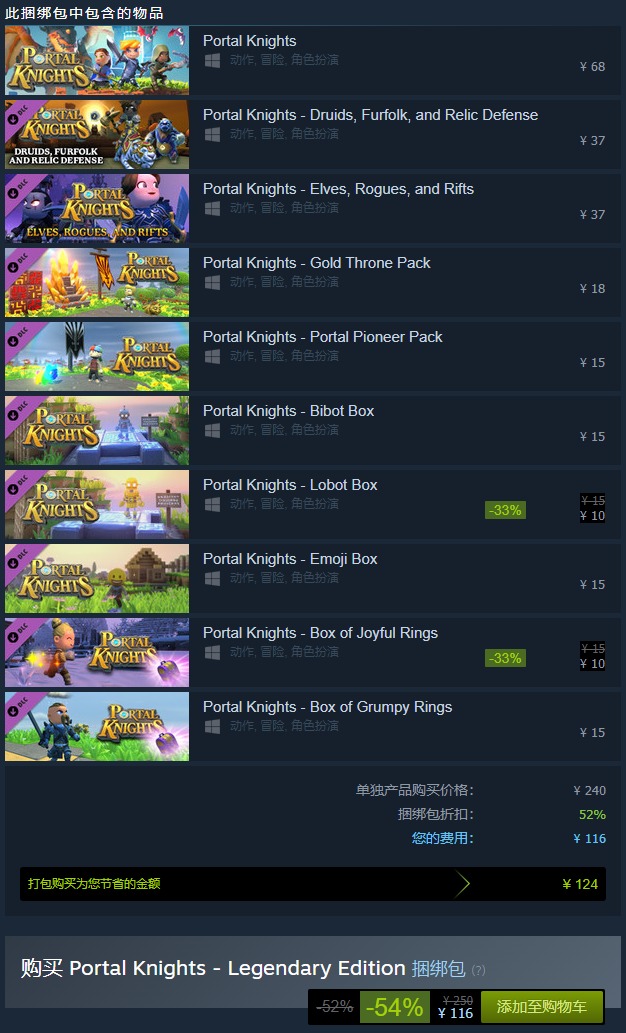
Task: Click the bundle savings arrow (打包购买为您节省的金额)
Action: coord(463,884)
